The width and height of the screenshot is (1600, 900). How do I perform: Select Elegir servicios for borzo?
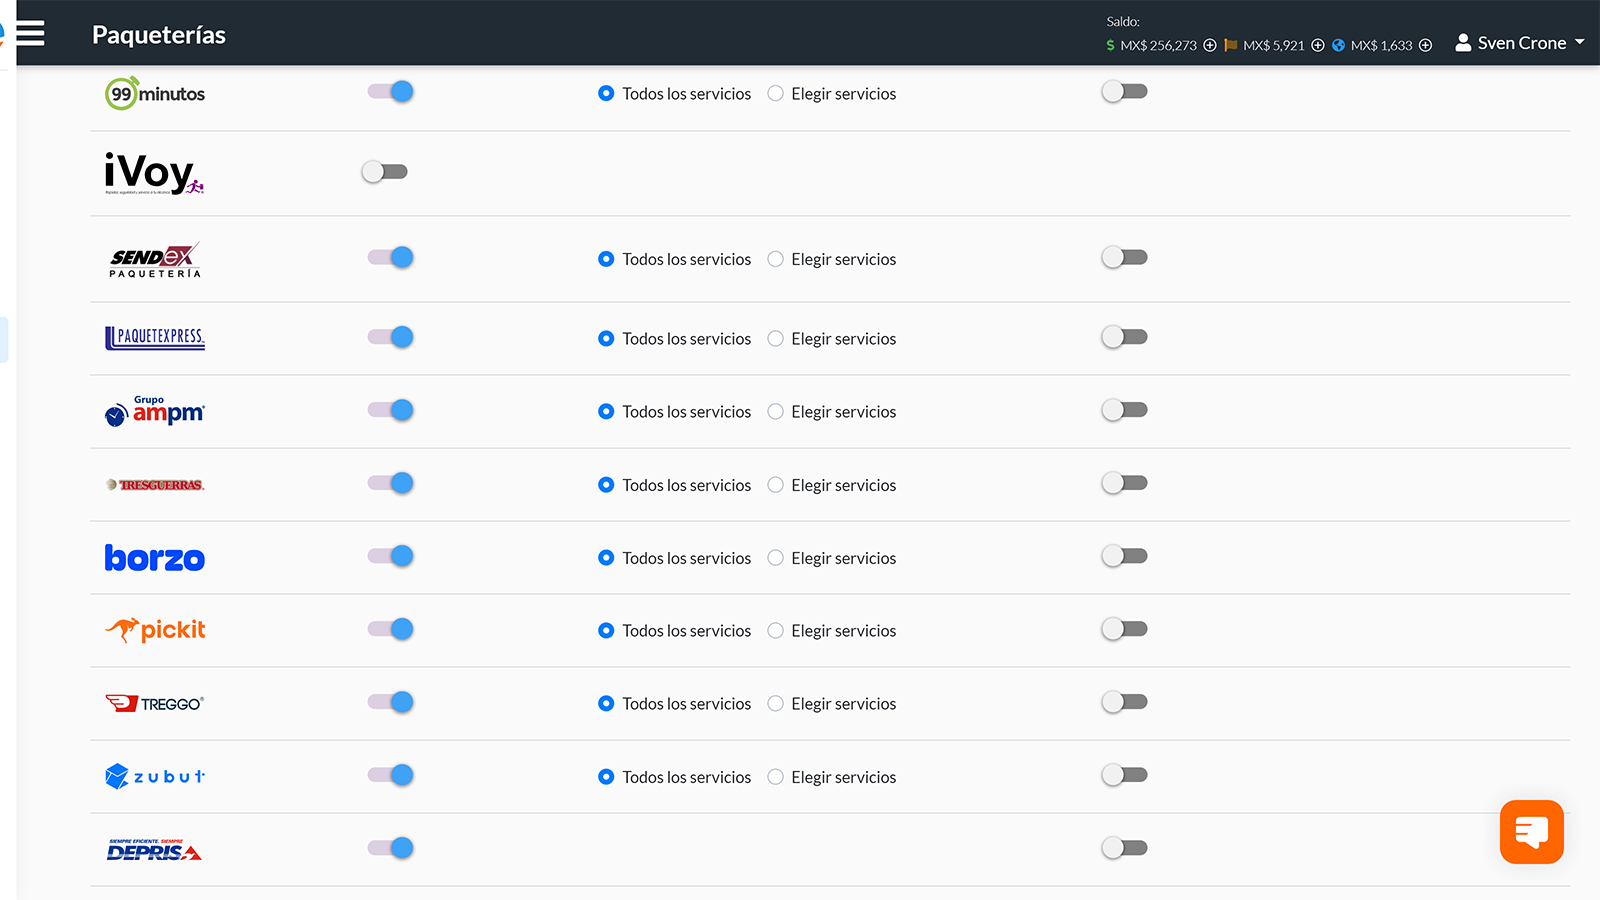pyautogui.click(x=775, y=558)
